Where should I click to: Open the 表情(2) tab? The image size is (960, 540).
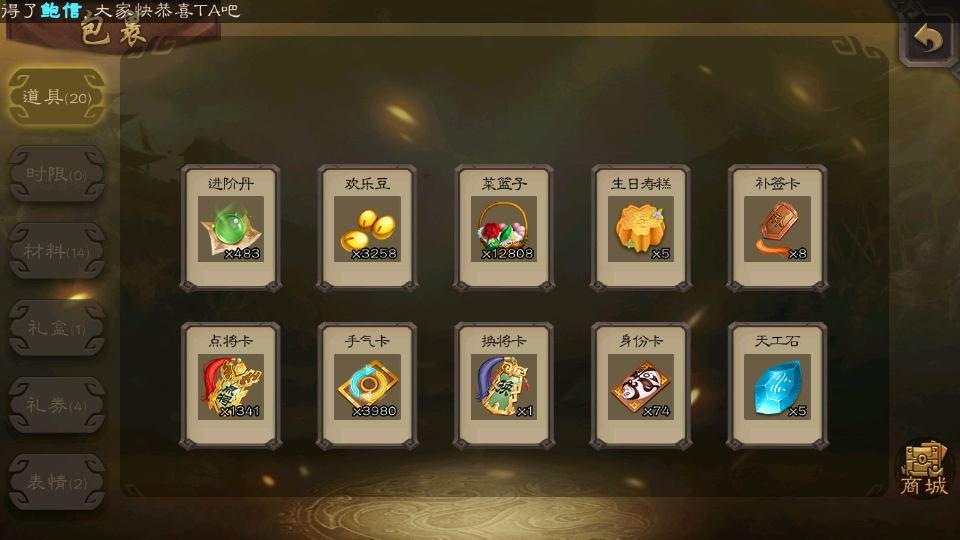[x=57, y=482]
